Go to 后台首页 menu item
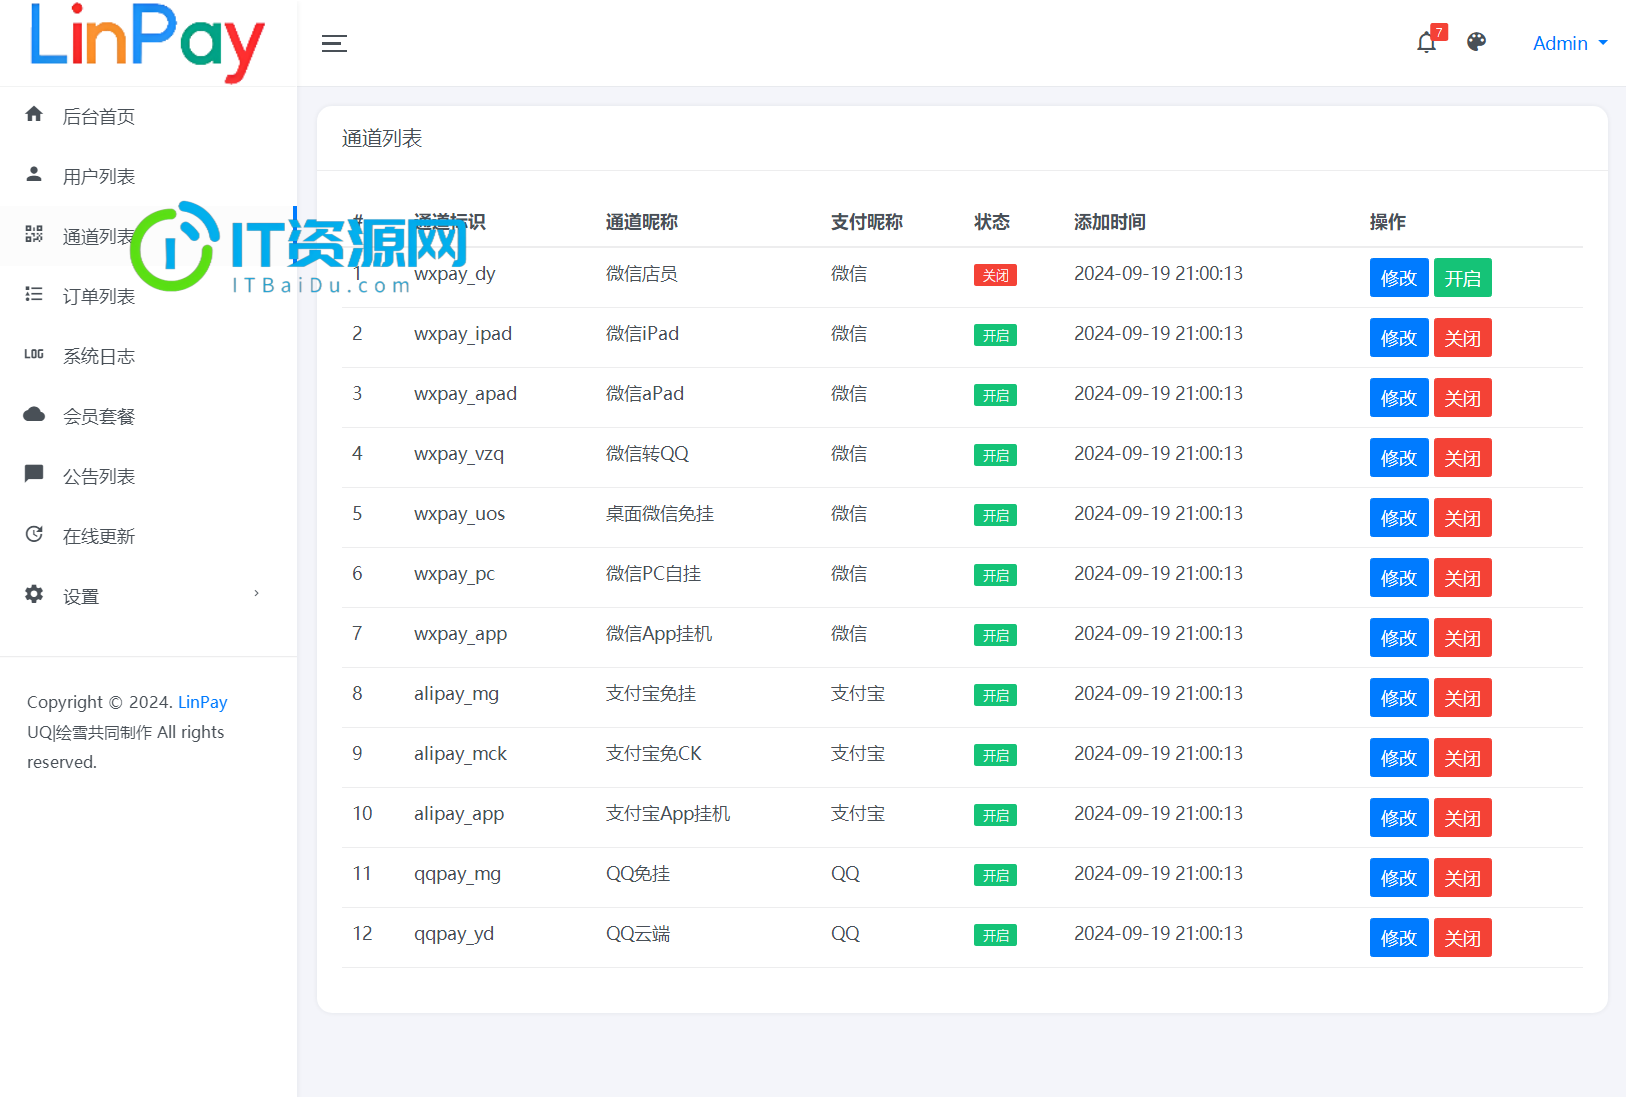 tap(148, 116)
